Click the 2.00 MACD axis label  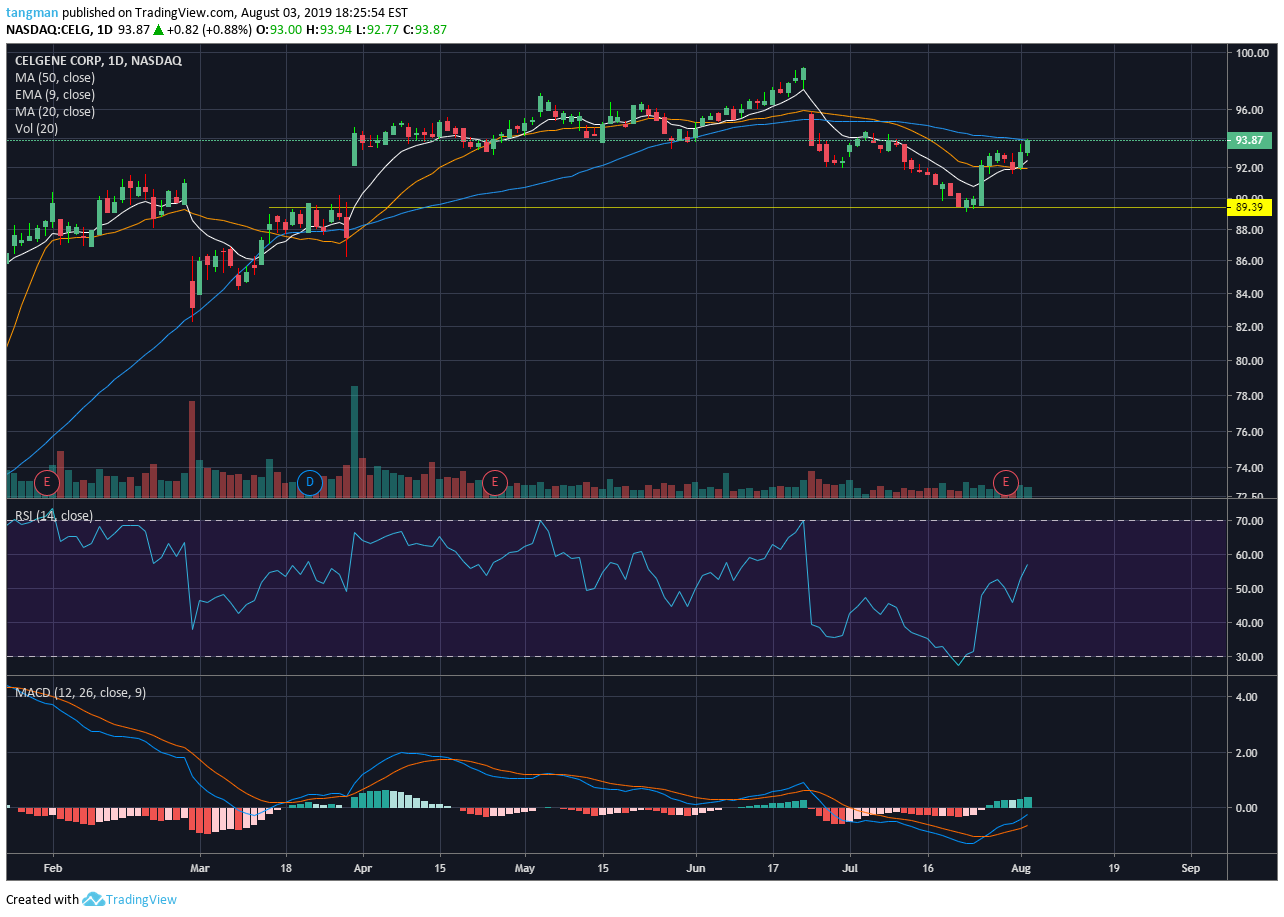[1246, 753]
